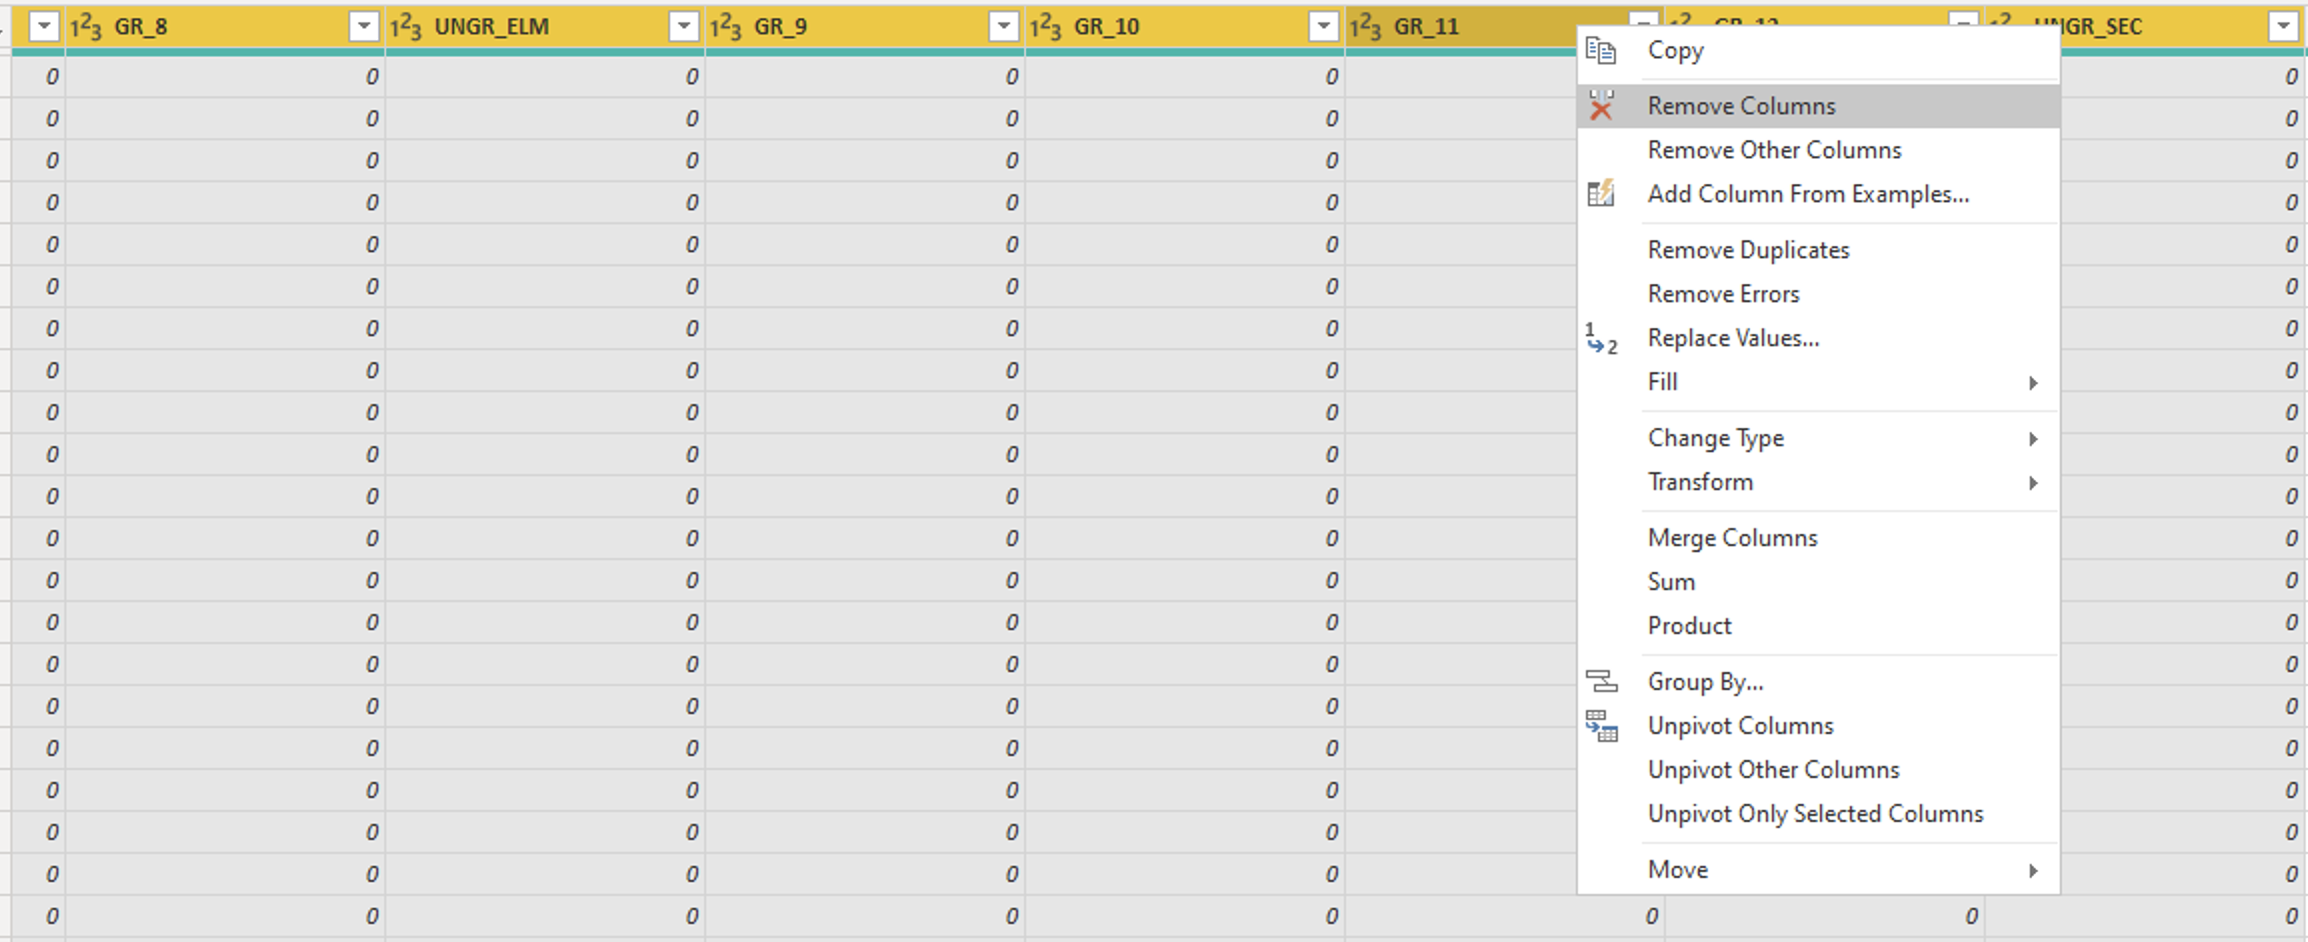Click the data type icon of GR_9
The height and width of the screenshot is (942, 2308).
pyautogui.click(x=726, y=27)
